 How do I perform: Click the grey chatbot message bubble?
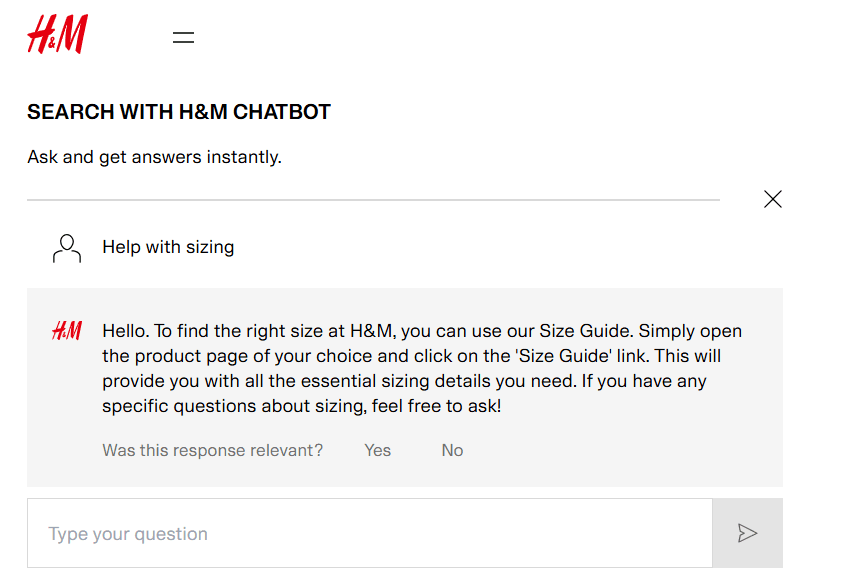coord(400,388)
